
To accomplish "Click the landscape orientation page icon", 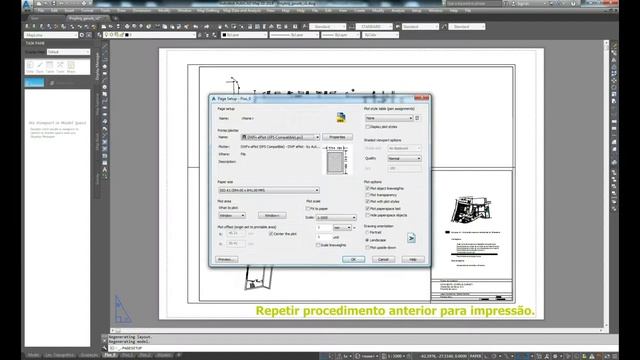I will coord(411,238).
